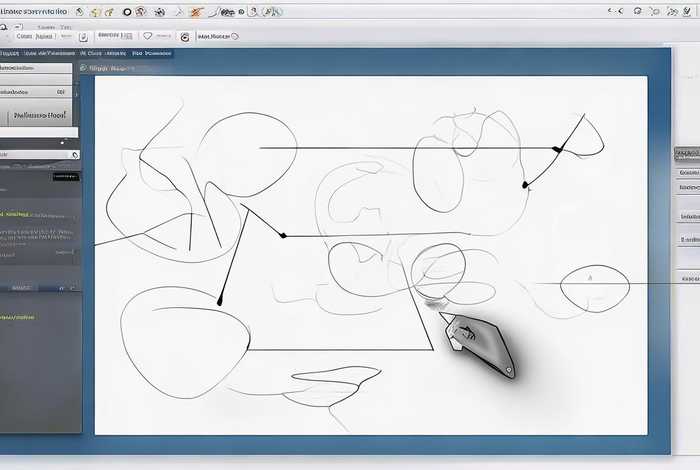The width and height of the screenshot is (700, 470).
Task: Click the circular arrow icon in options bar
Action: [x=185, y=35]
